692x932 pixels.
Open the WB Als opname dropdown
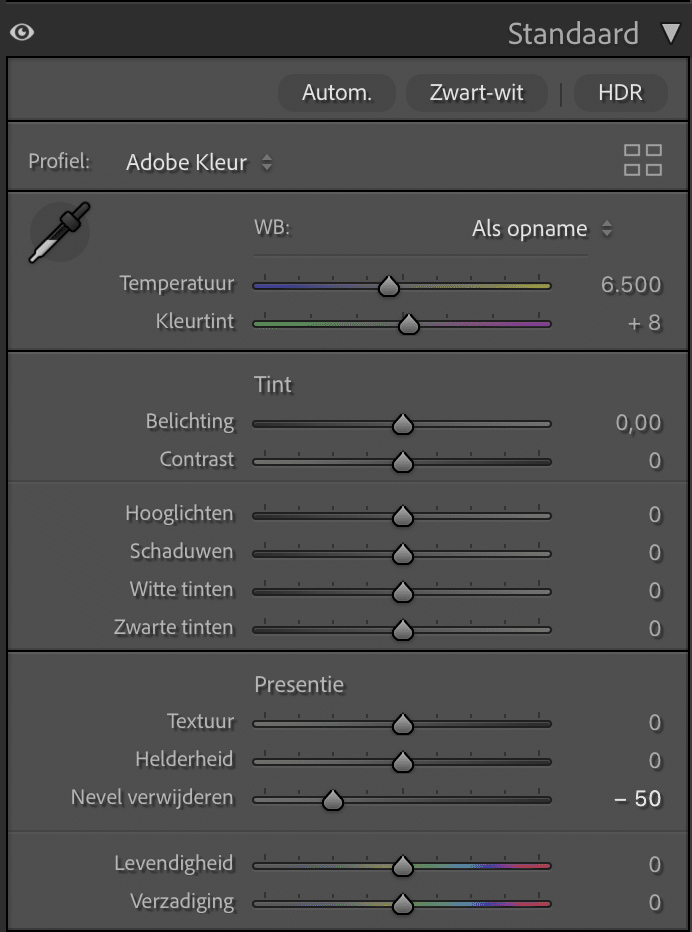point(542,229)
